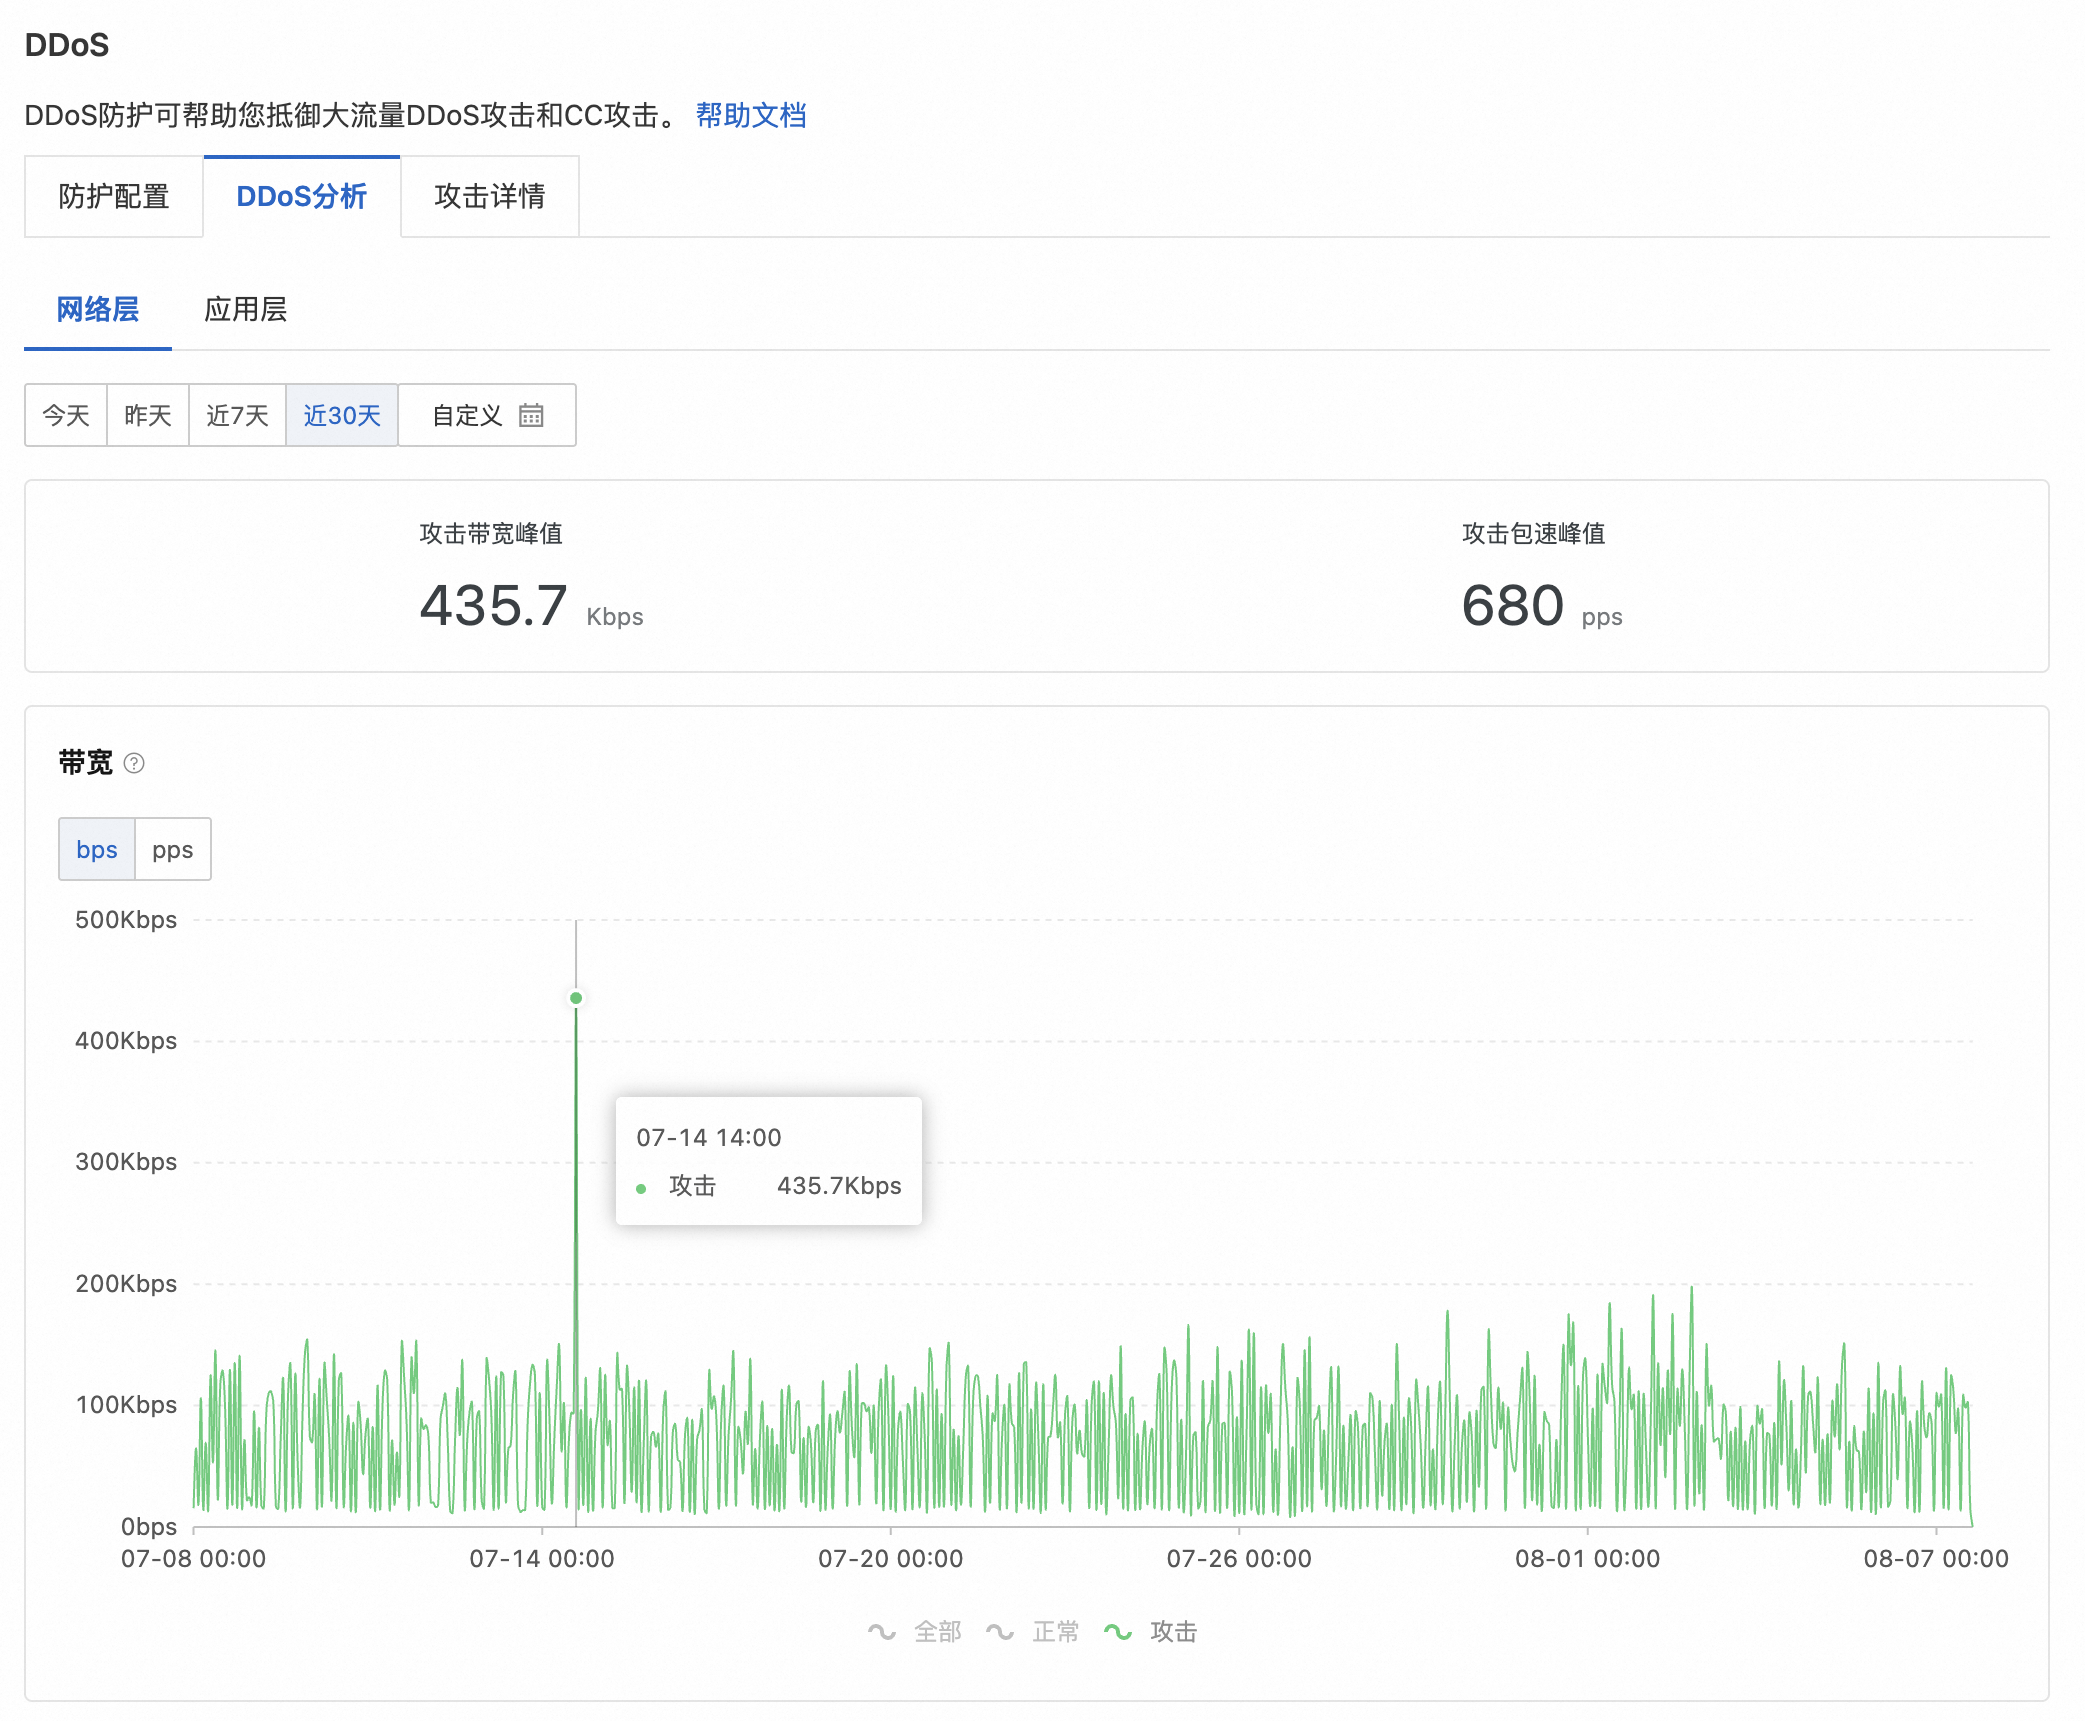
Task: Click the green wave icon for 攻击 legend
Action: tap(1118, 1632)
